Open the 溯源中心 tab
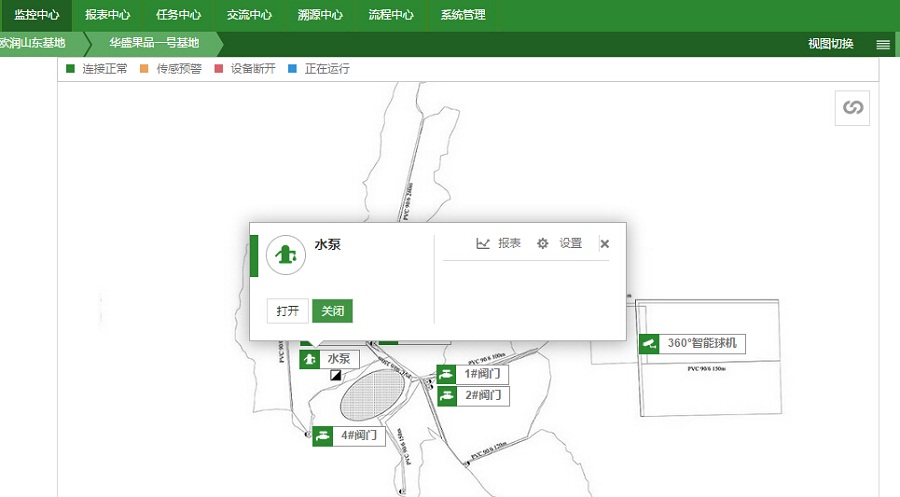The width and height of the screenshot is (900, 497). [x=320, y=15]
